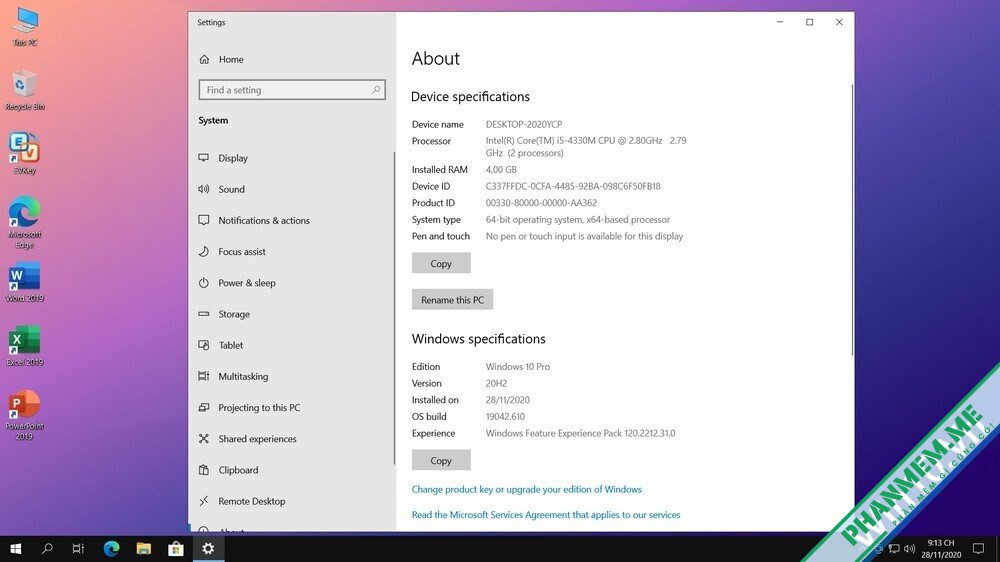Viewport: 1000px width, 562px height.
Task: Select the OS build 19042.610 value
Action: click(x=505, y=417)
